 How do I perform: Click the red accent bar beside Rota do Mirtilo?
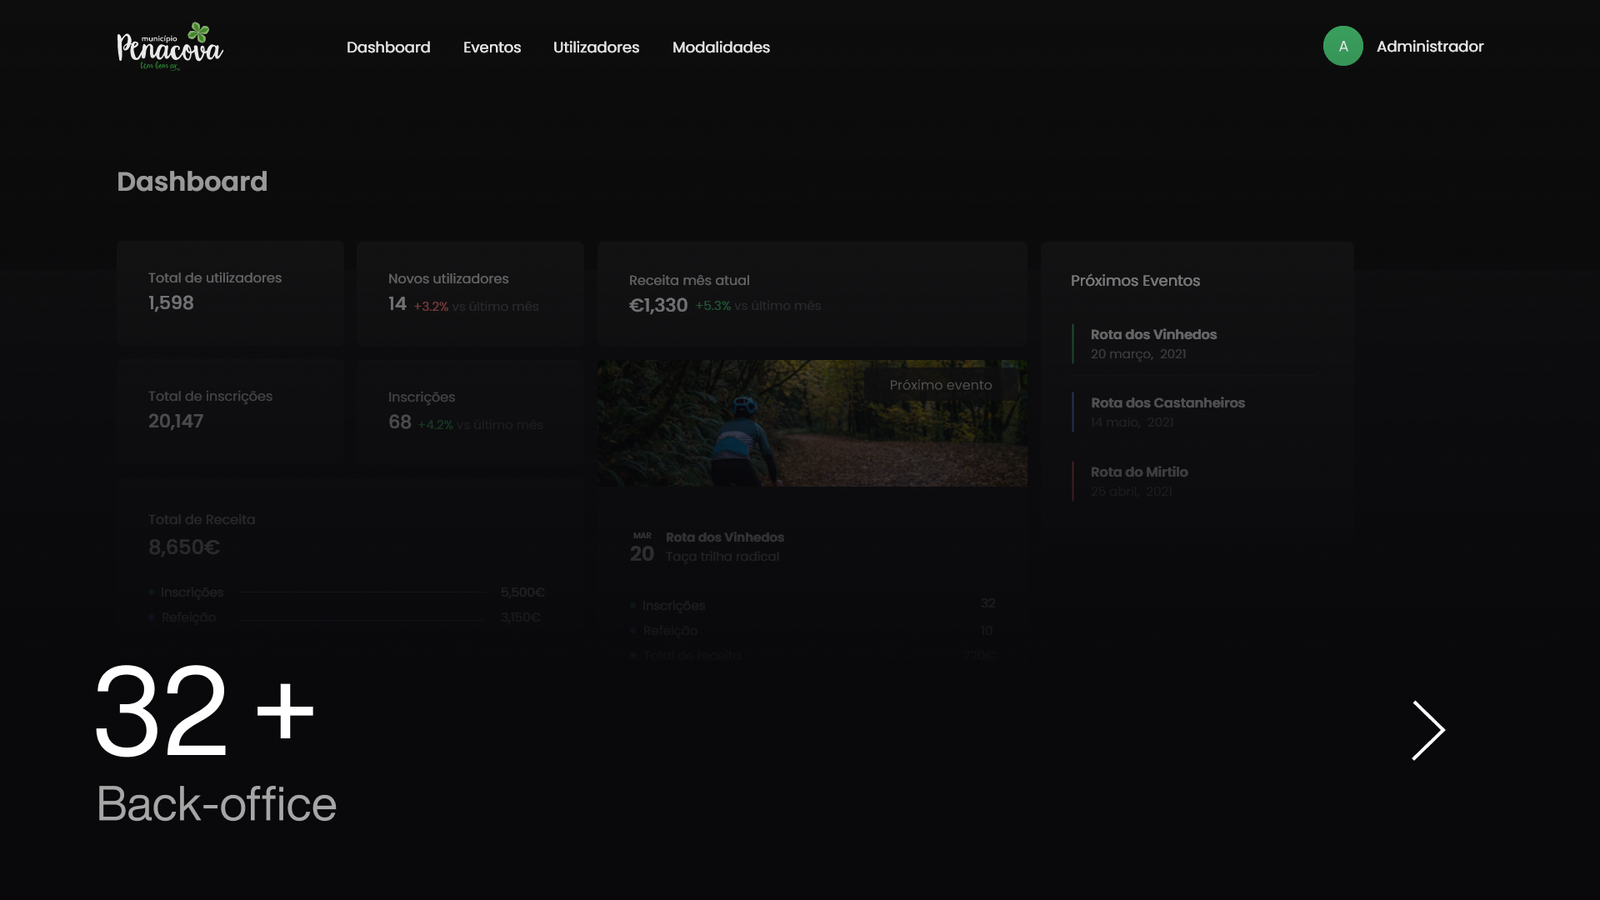pos(1073,481)
